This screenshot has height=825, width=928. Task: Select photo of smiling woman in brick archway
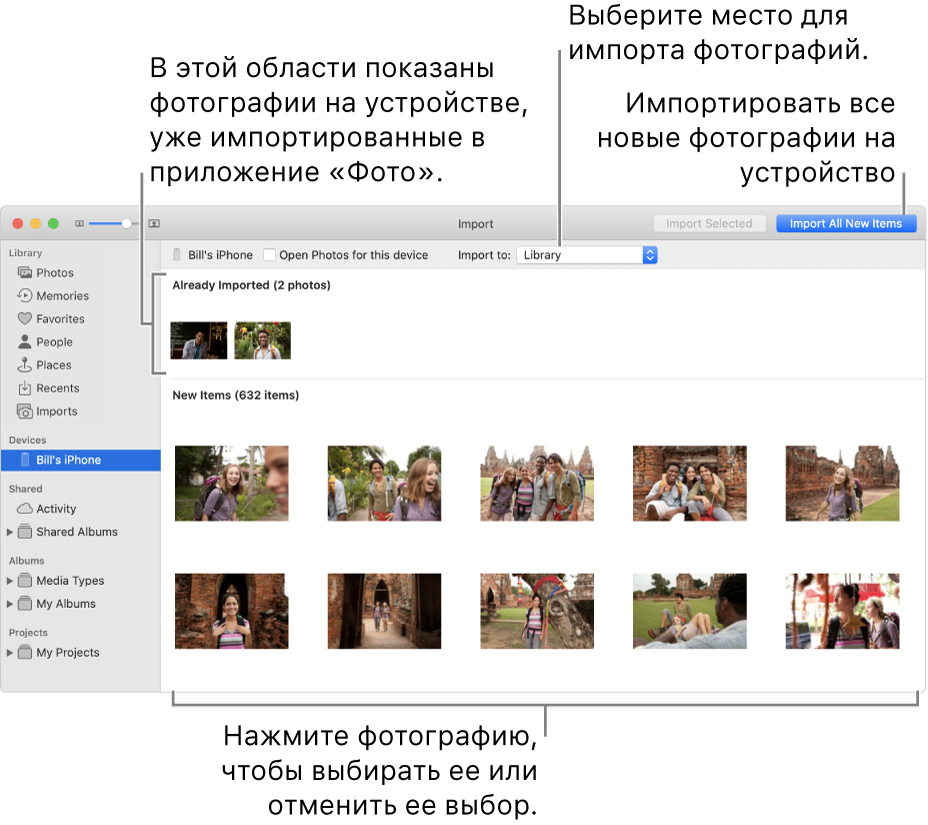click(231, 611)
